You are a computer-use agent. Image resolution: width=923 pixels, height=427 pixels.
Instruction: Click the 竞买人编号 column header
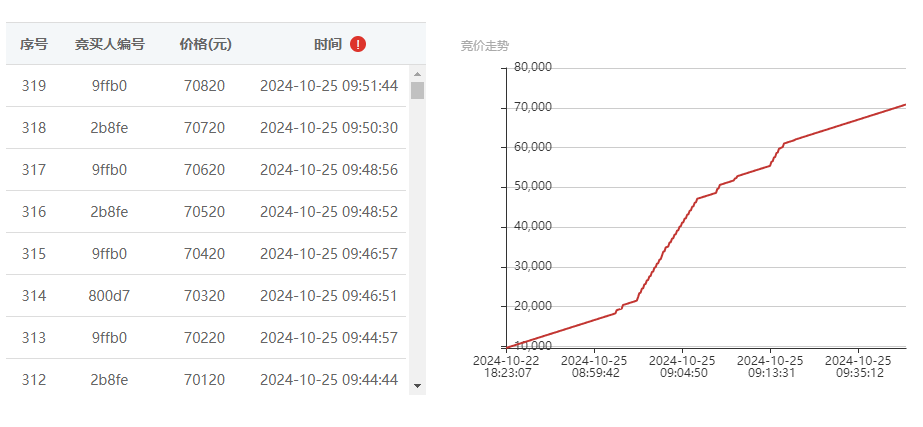(x=109, y=44)
